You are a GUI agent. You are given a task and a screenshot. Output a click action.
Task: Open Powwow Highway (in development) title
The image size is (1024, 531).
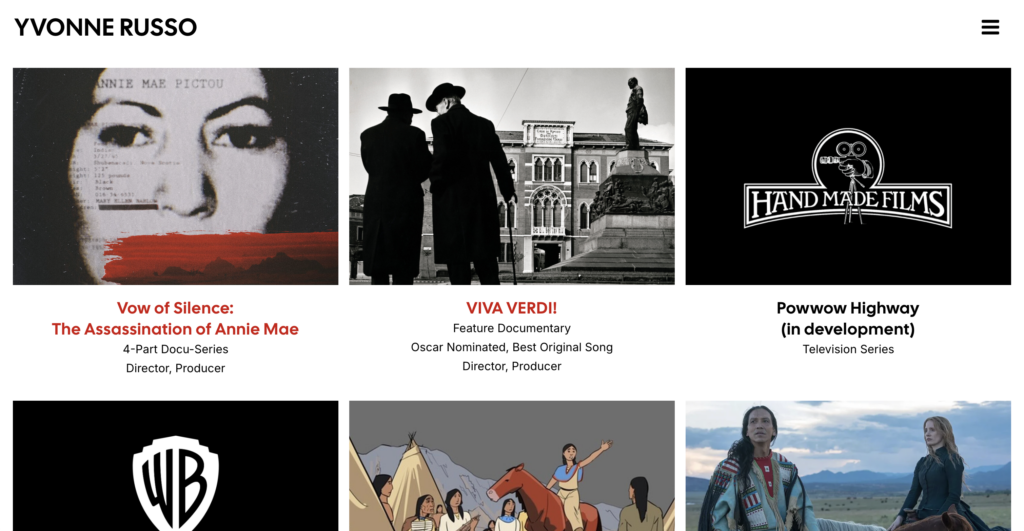click(848, 319)
